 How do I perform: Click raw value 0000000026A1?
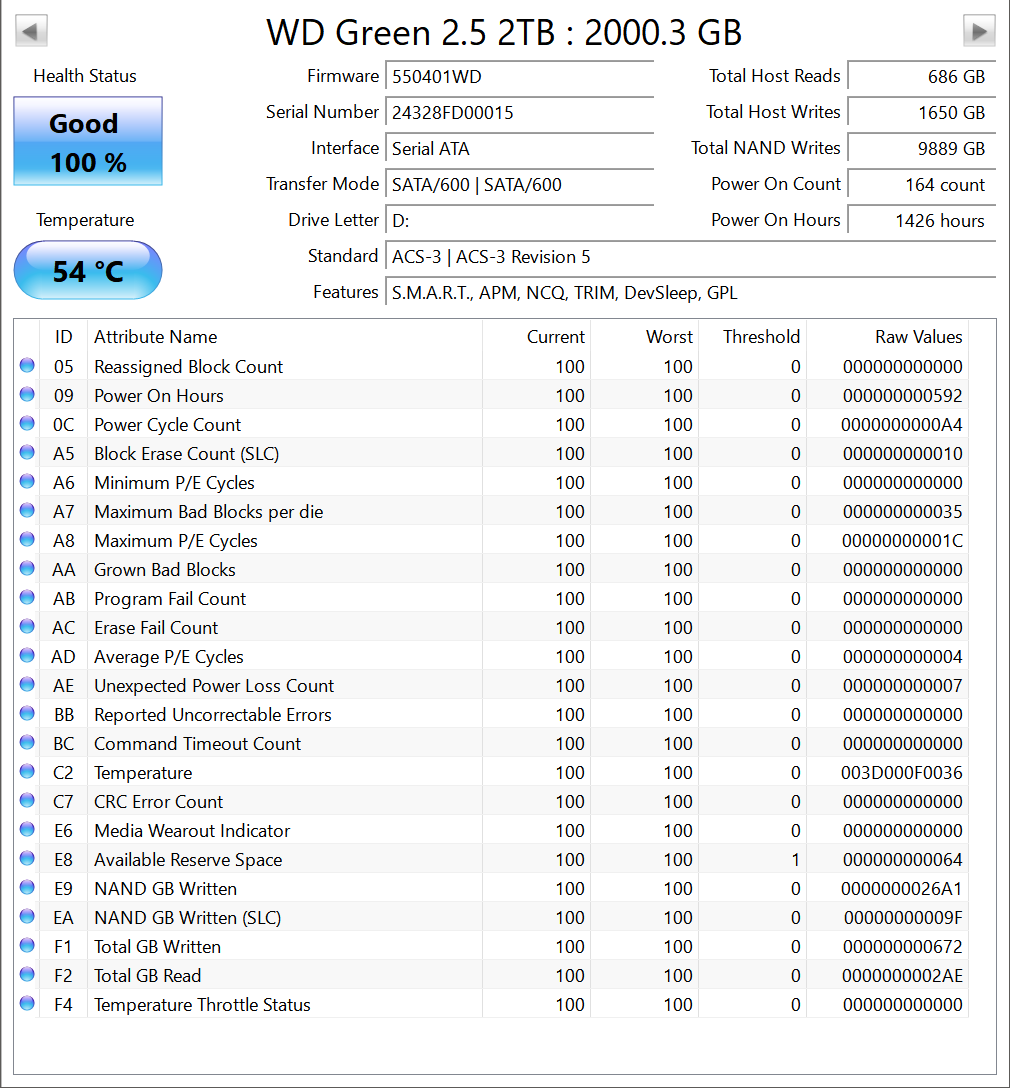pos(902,889)
